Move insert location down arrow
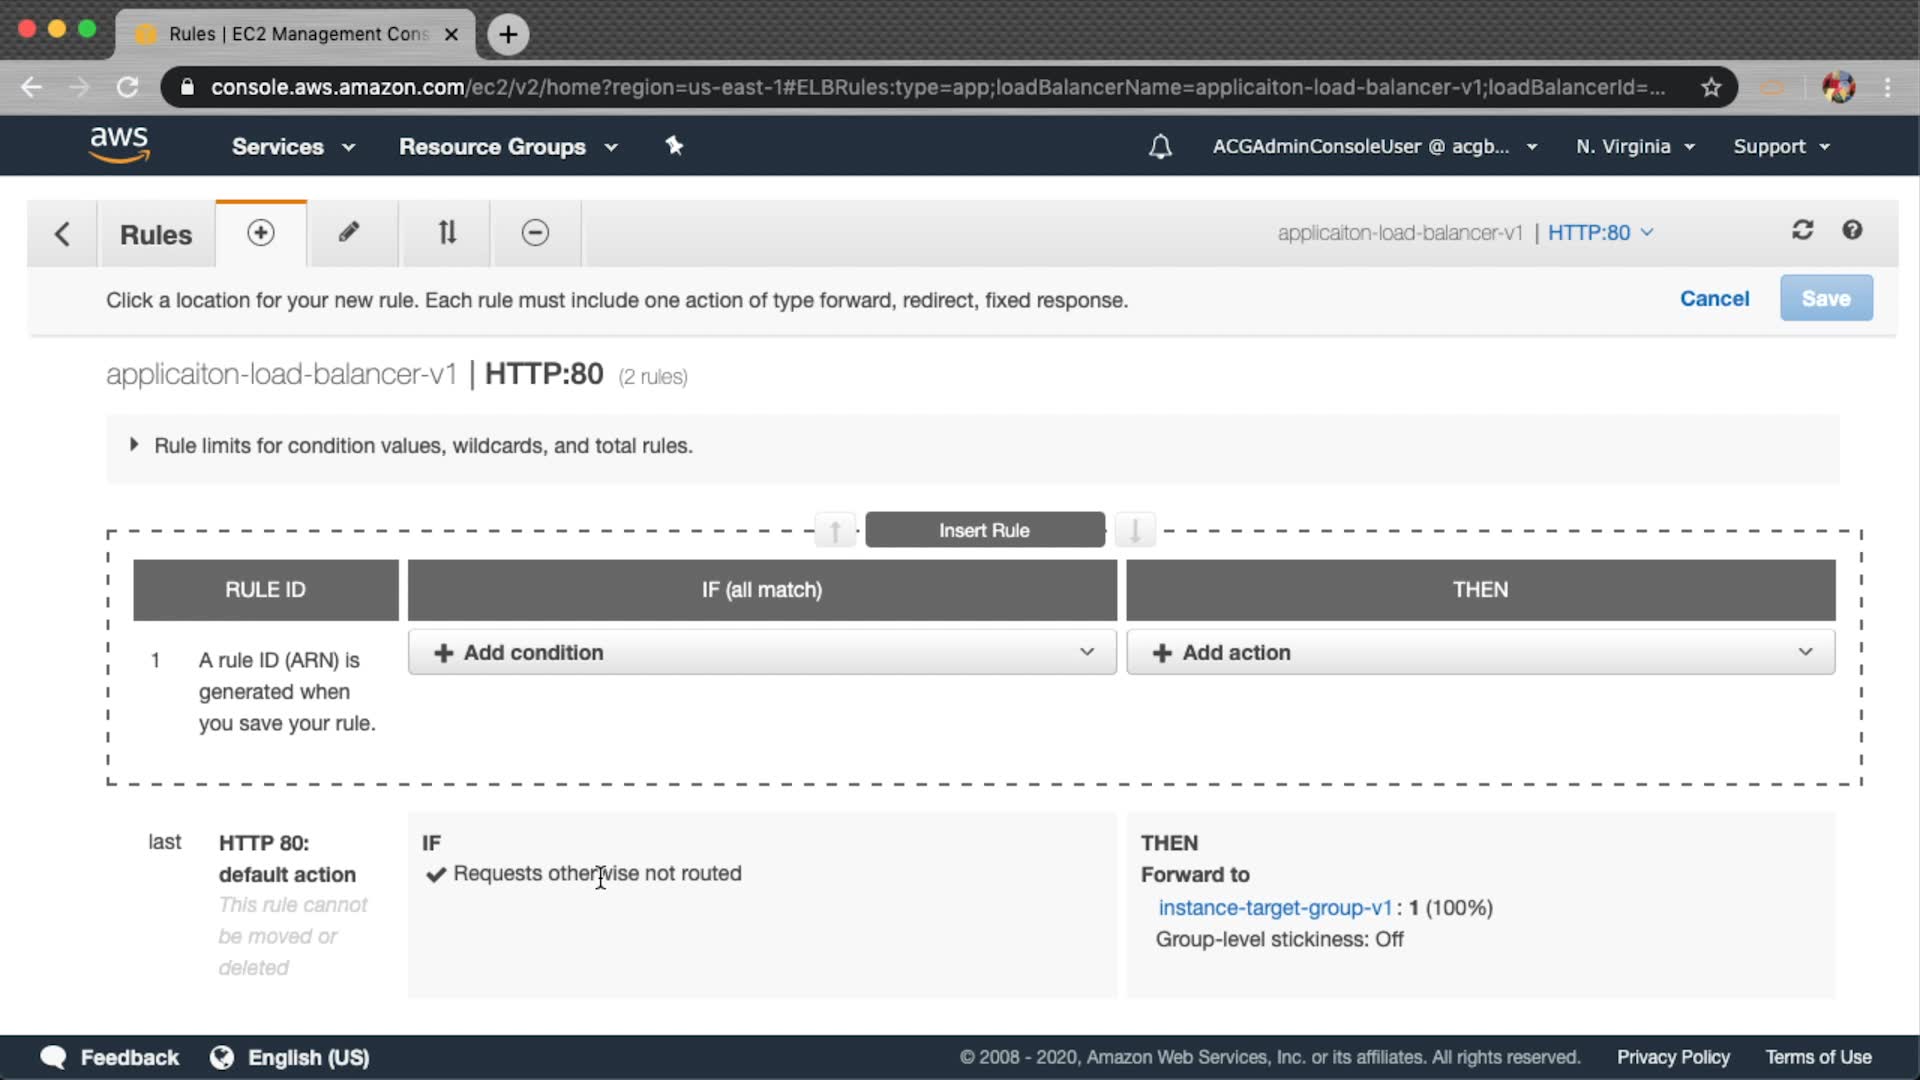 click(1135, 530)
